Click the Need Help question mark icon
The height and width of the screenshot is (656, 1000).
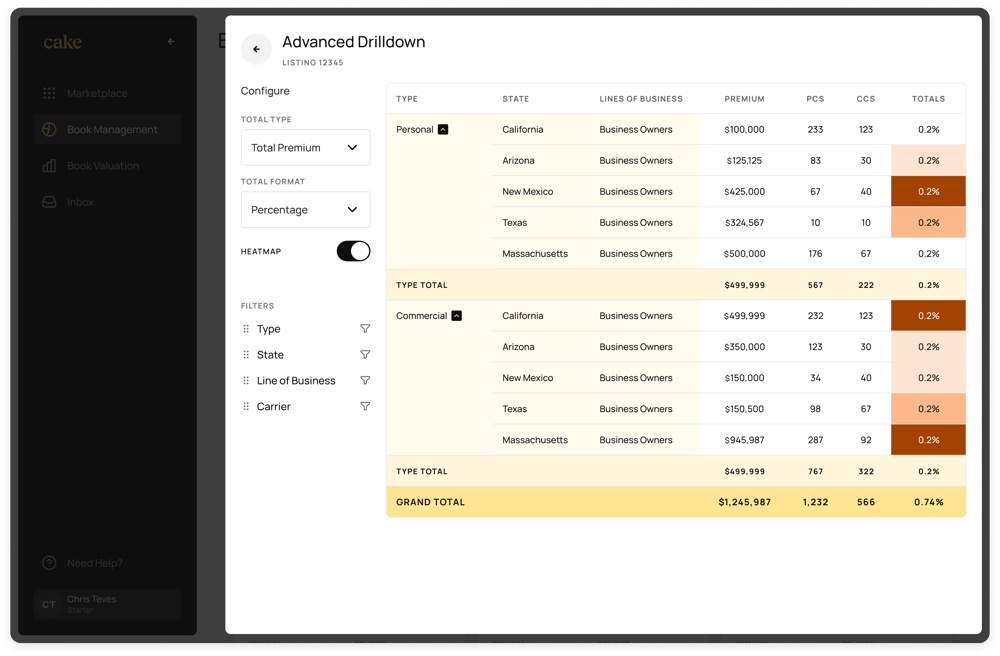click(x=47, y=563)
